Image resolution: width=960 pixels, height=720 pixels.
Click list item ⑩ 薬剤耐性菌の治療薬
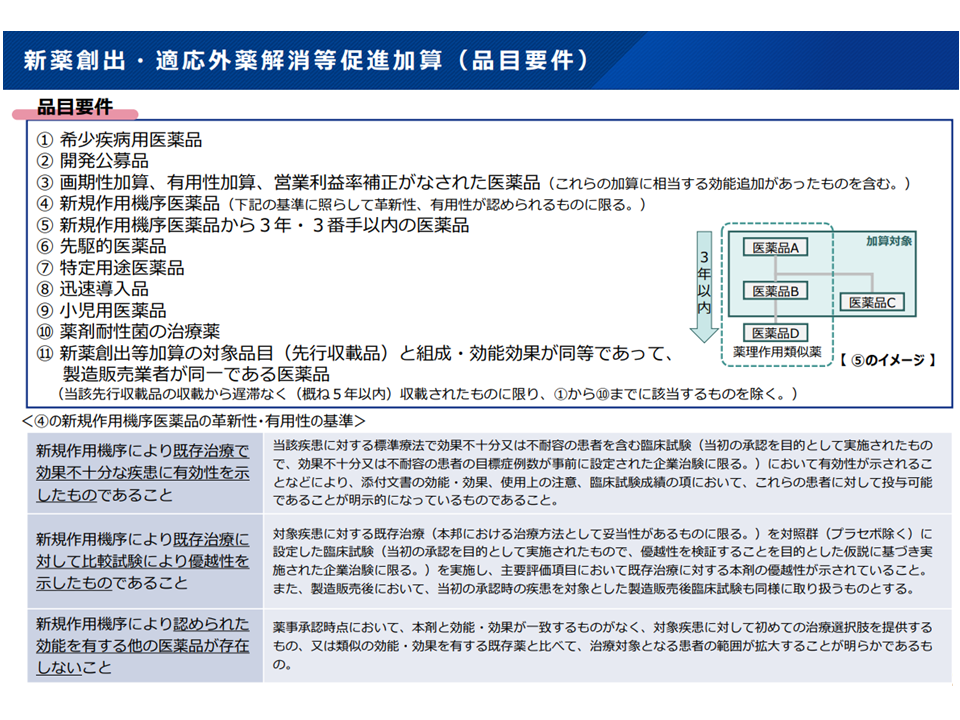click(x=128, y=332)
